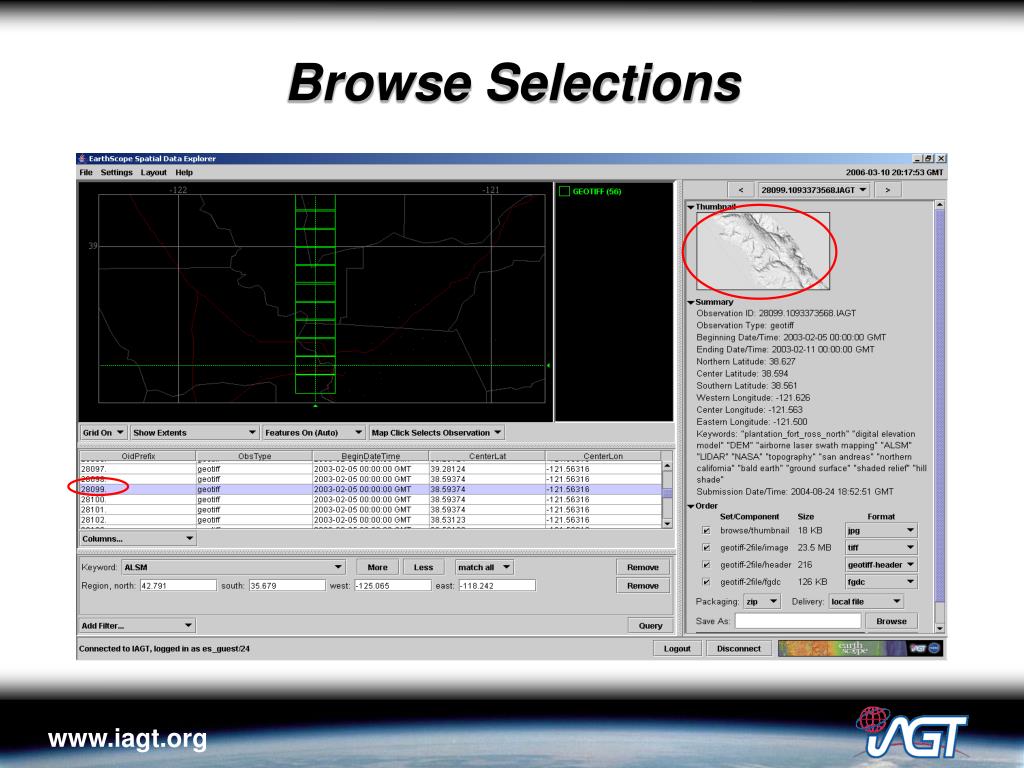Click Remove beside the Keyword filter

click(643, 567)
